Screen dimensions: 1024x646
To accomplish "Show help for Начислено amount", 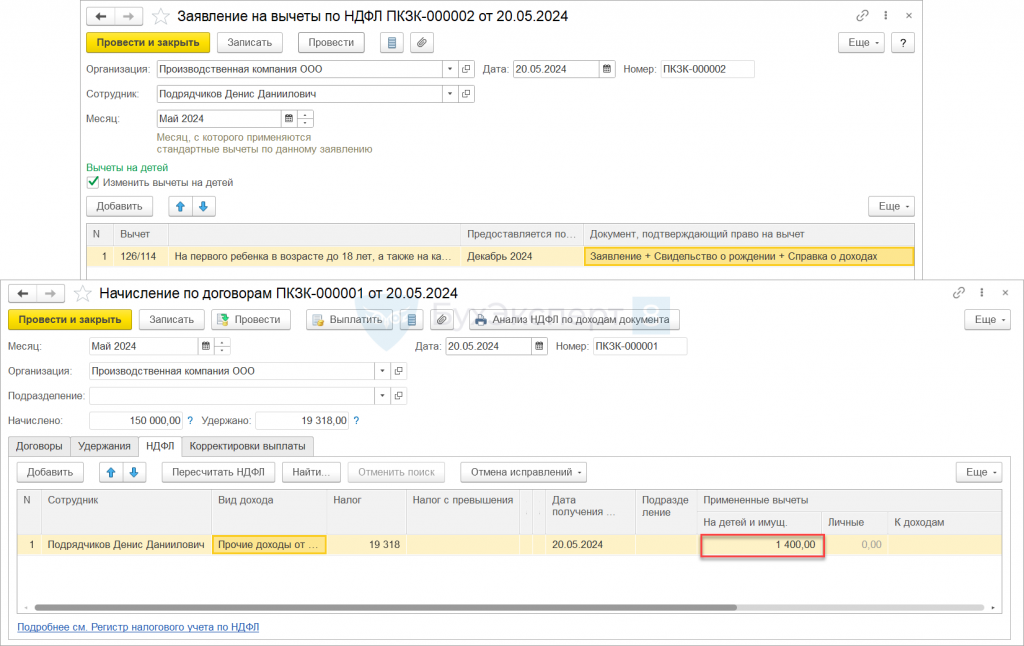I will pyautogui.click(x=190, y=421).
